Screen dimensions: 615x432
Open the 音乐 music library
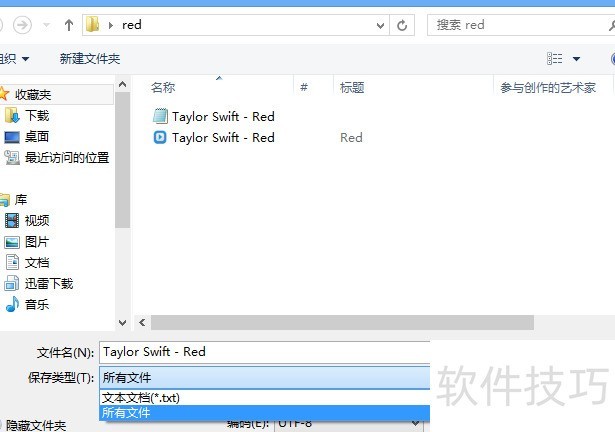point(37,305)
